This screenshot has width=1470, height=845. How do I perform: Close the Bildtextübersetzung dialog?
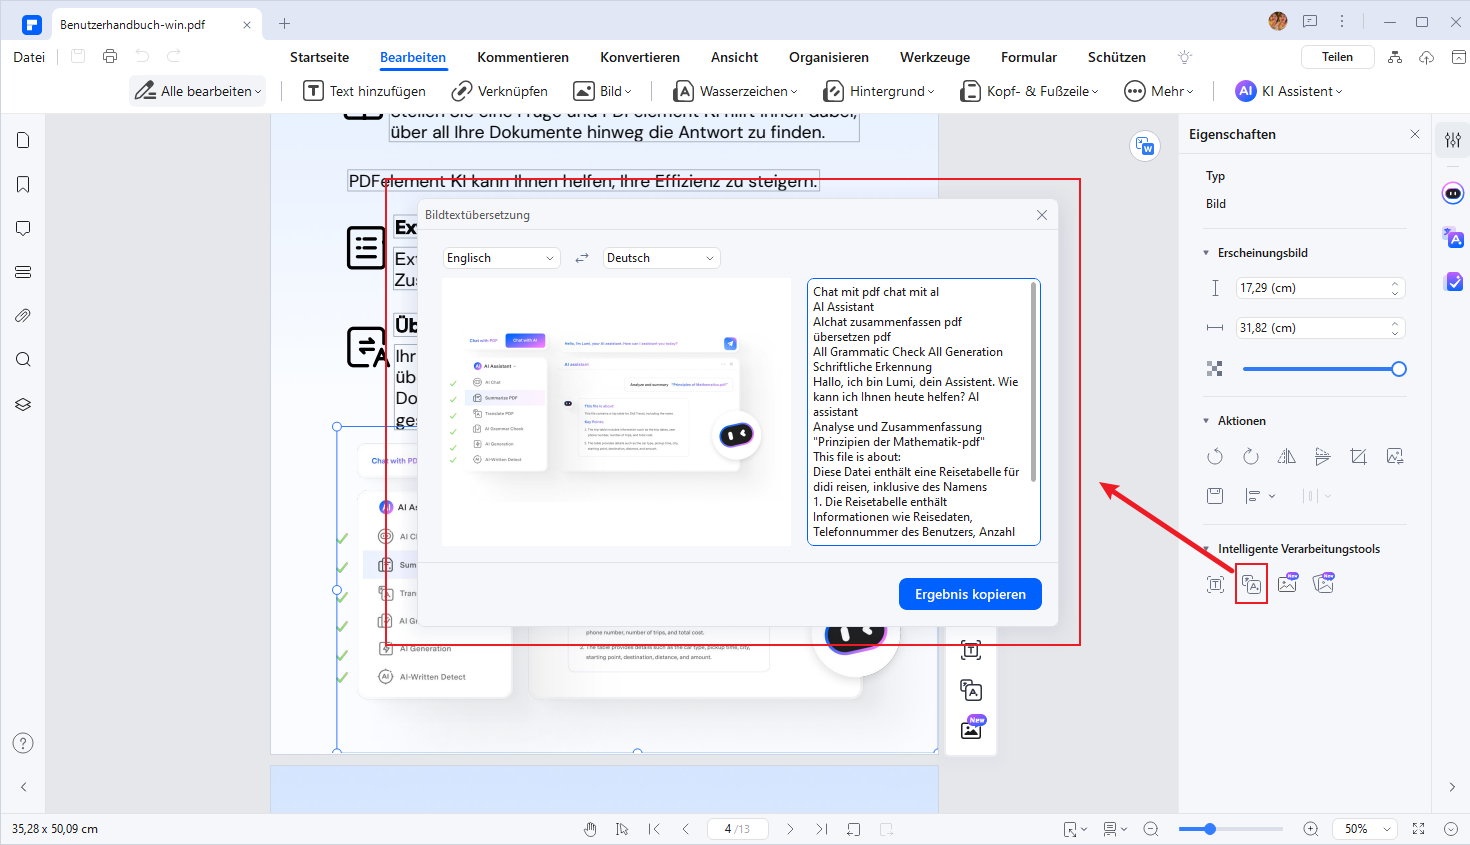(1042, 215)
